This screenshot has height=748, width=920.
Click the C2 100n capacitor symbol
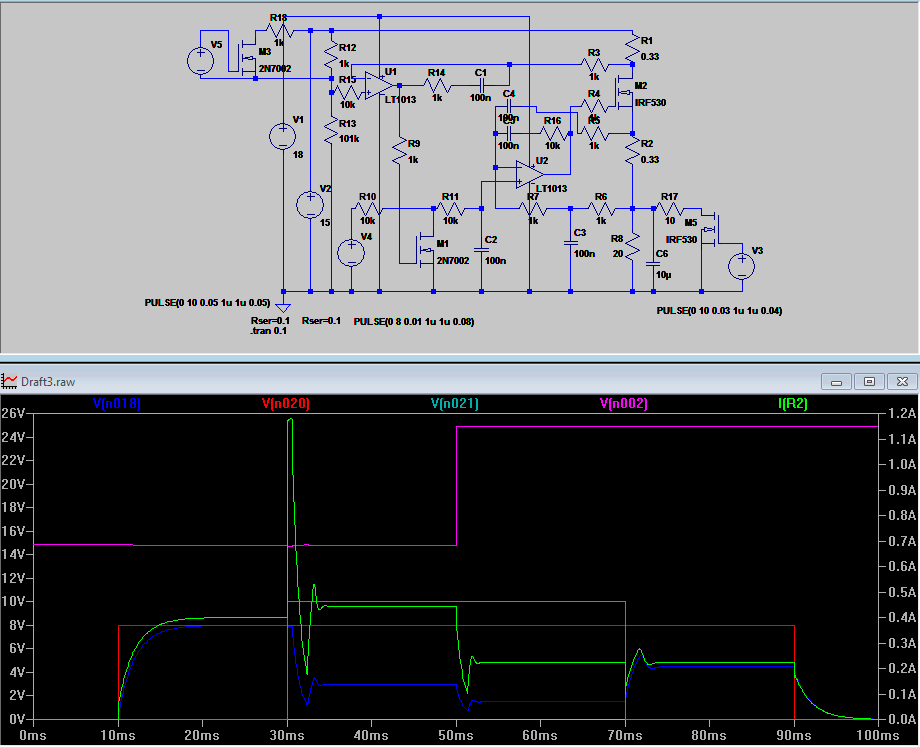coord(481,250)
